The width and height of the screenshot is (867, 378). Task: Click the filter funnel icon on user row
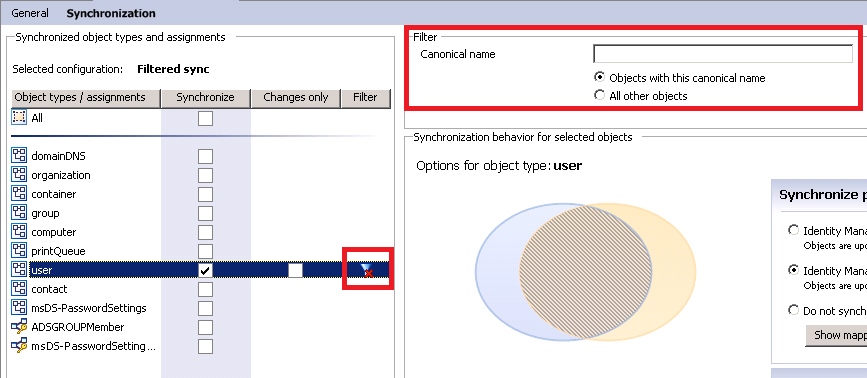tap(367, 270)
